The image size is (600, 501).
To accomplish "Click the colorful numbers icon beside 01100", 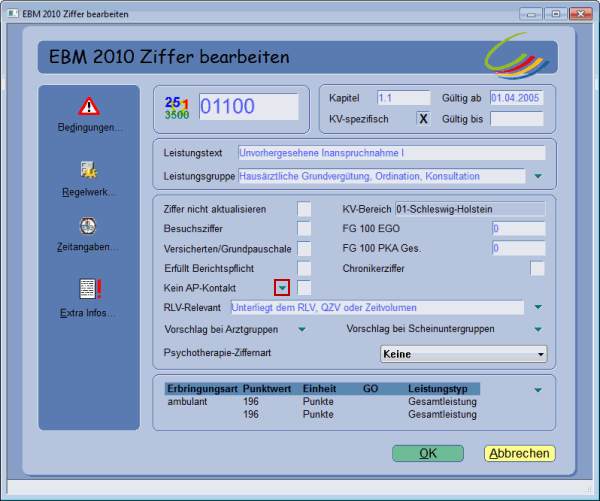I will [x=177, y=108].
